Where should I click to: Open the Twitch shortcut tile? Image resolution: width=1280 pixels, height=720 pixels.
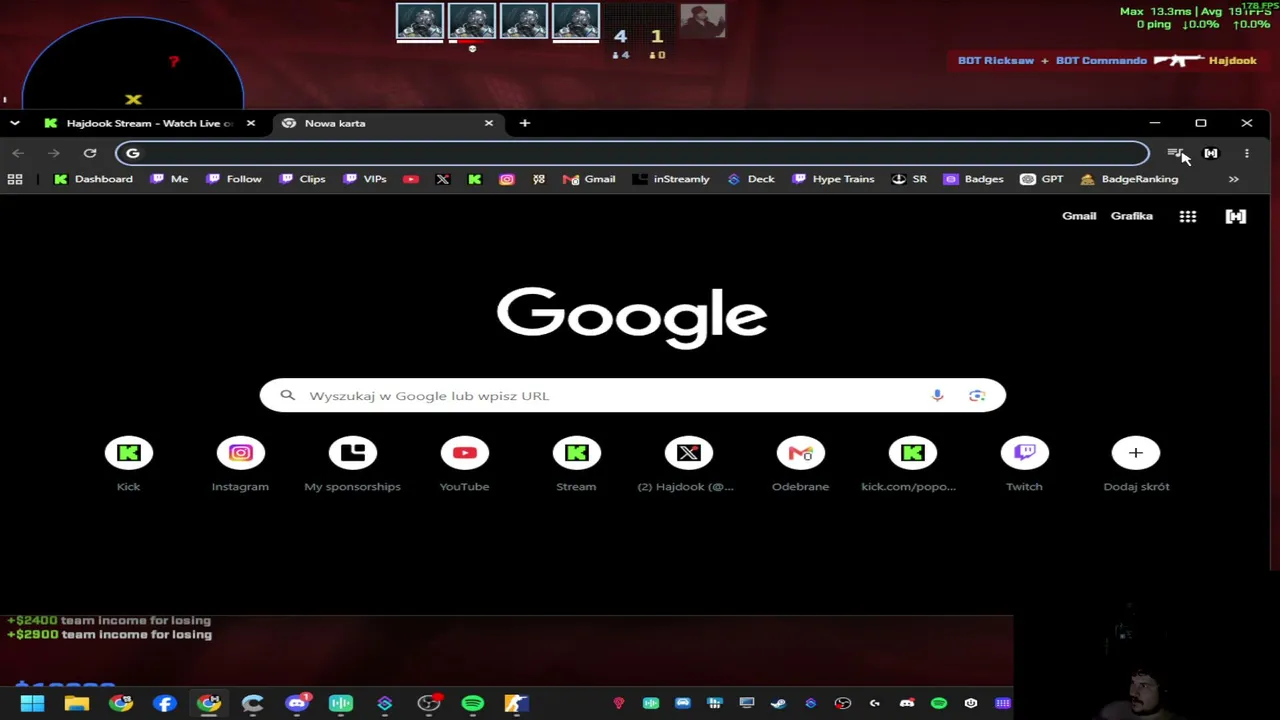[x=1024, y=465]
